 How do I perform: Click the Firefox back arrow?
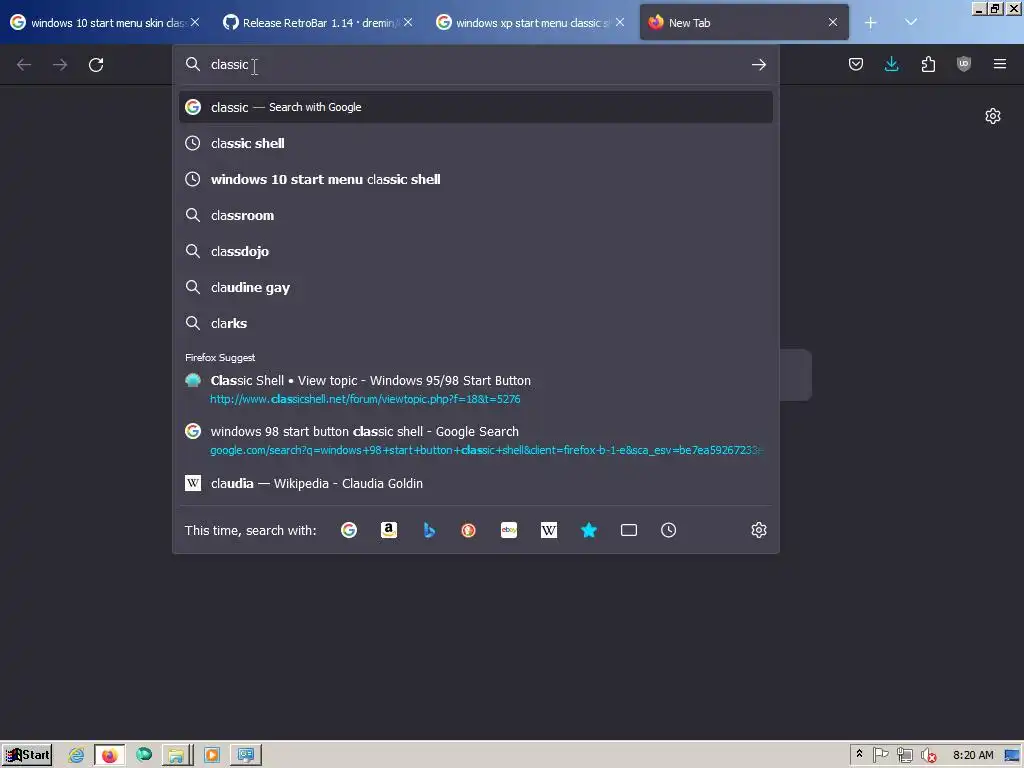tap(24, 65)
